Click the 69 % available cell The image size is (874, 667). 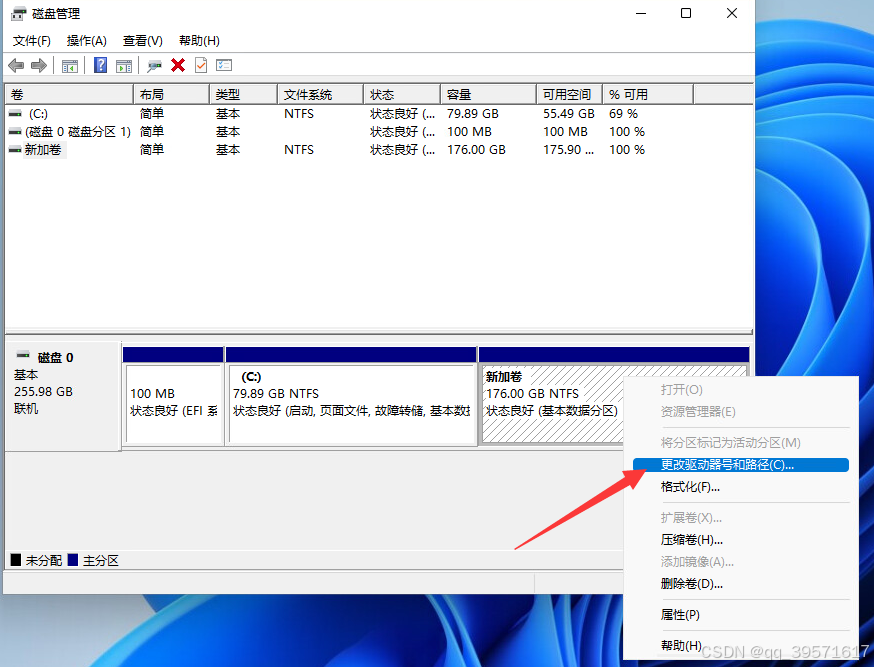623,114
